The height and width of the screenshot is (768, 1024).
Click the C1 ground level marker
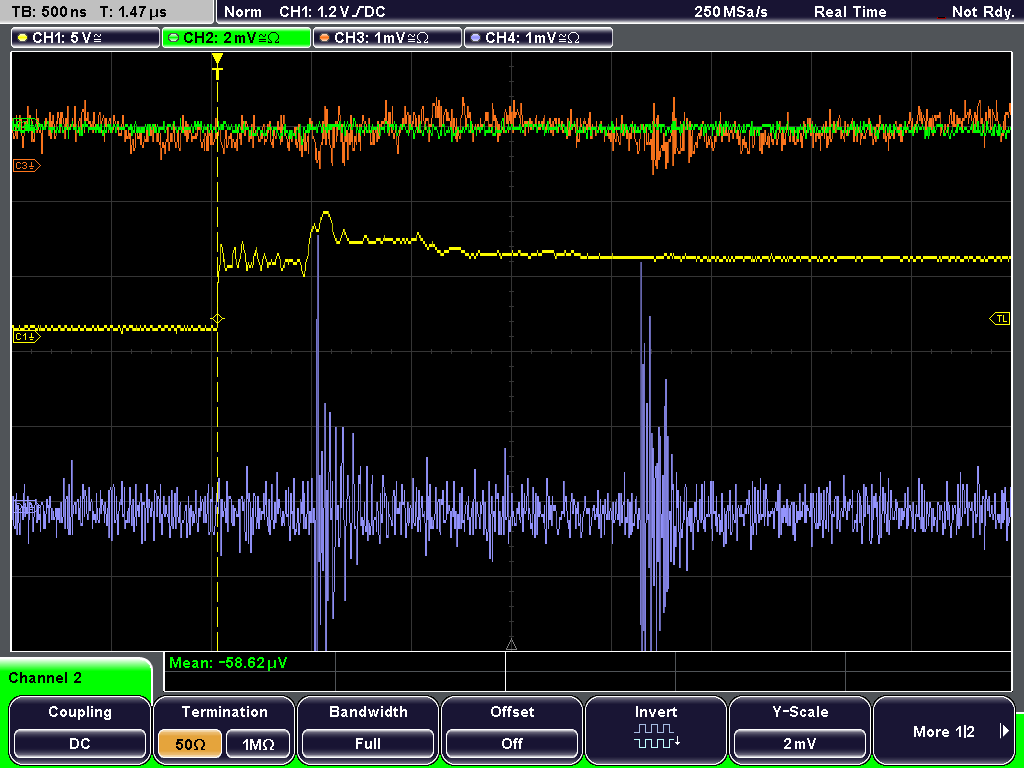pyautogui.click(x=27, y=336)
